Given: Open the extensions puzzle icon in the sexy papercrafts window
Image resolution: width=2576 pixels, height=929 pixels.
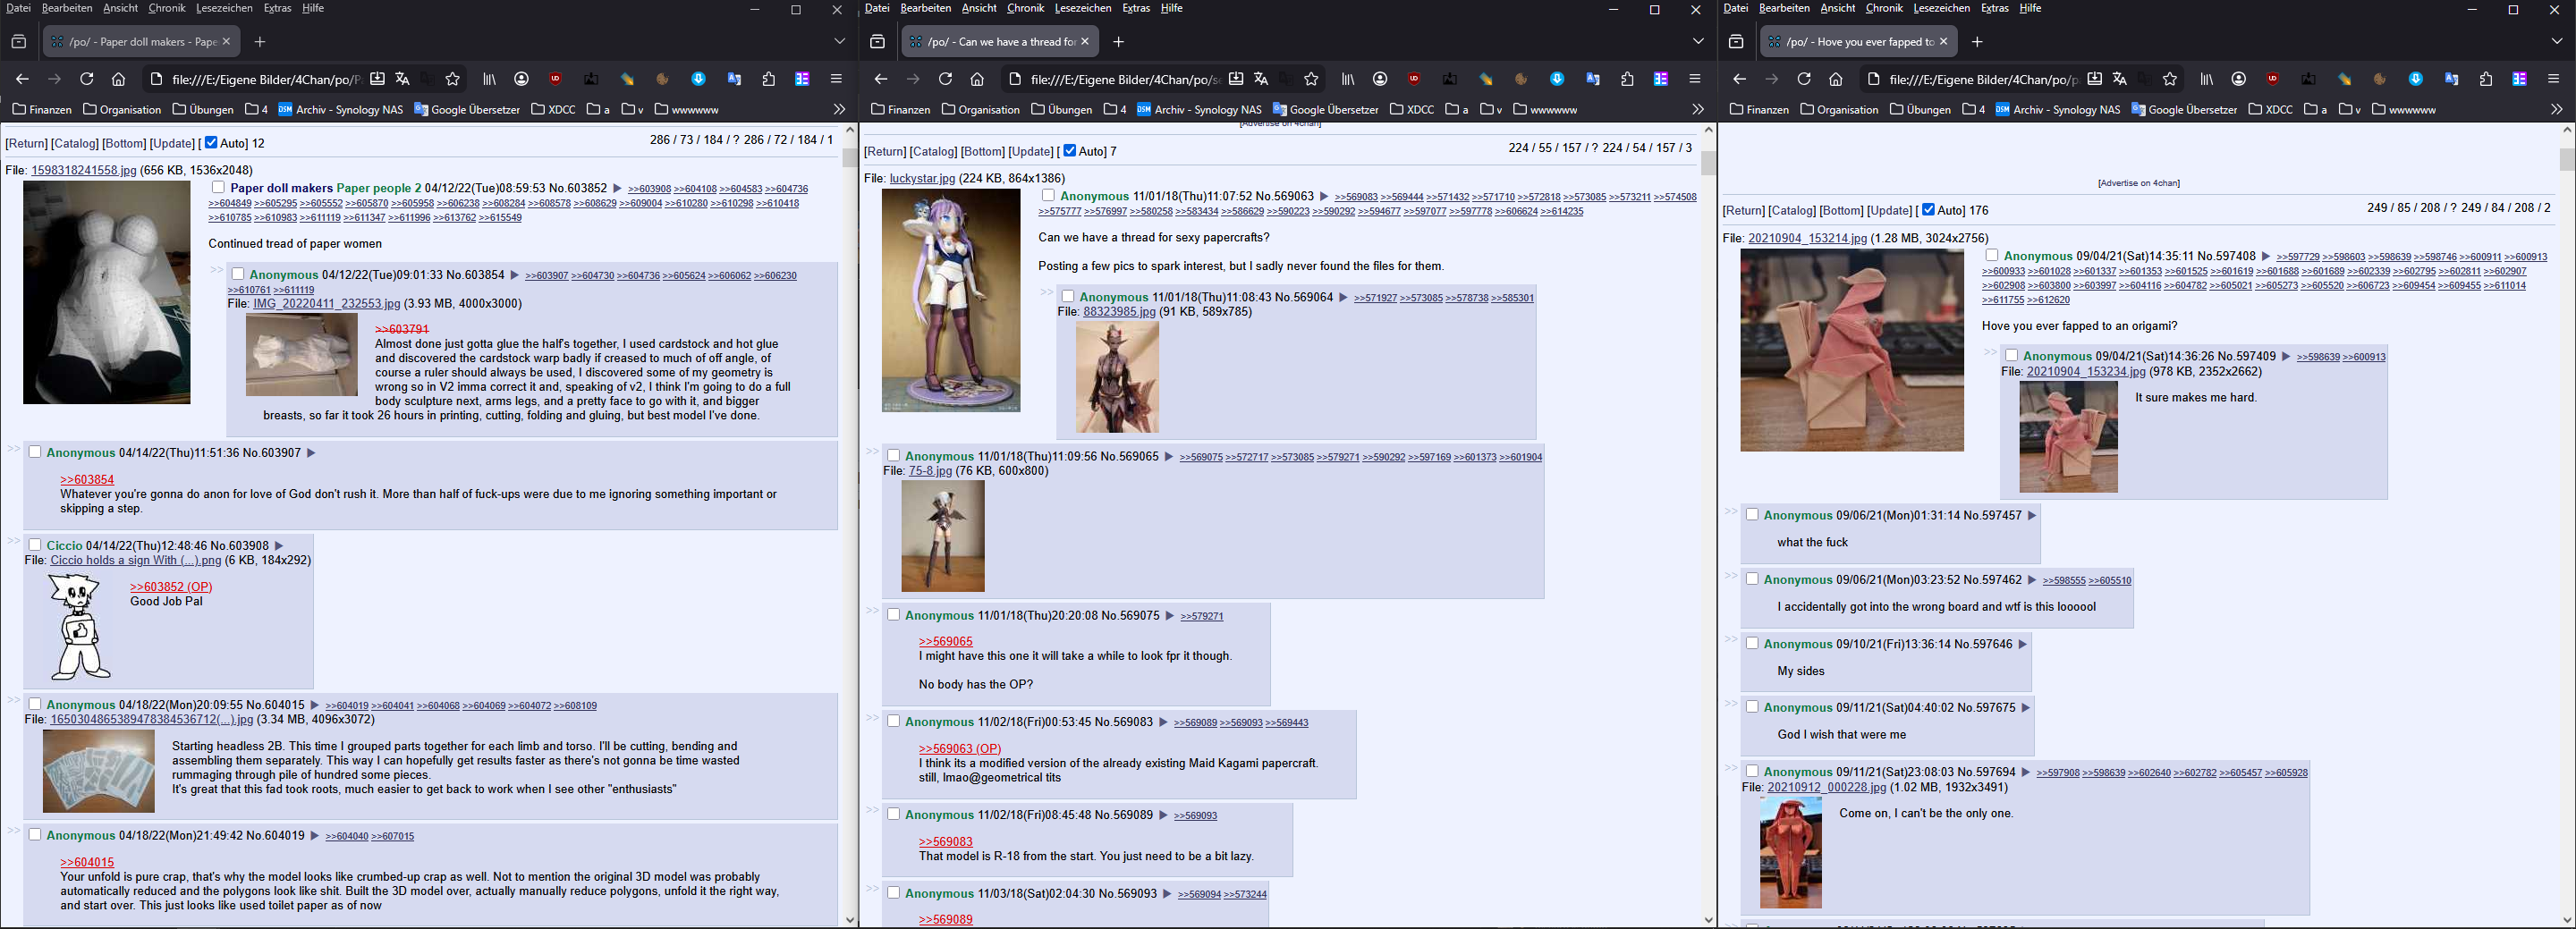Looking at the screenshot, I should tap(1627, 79).
